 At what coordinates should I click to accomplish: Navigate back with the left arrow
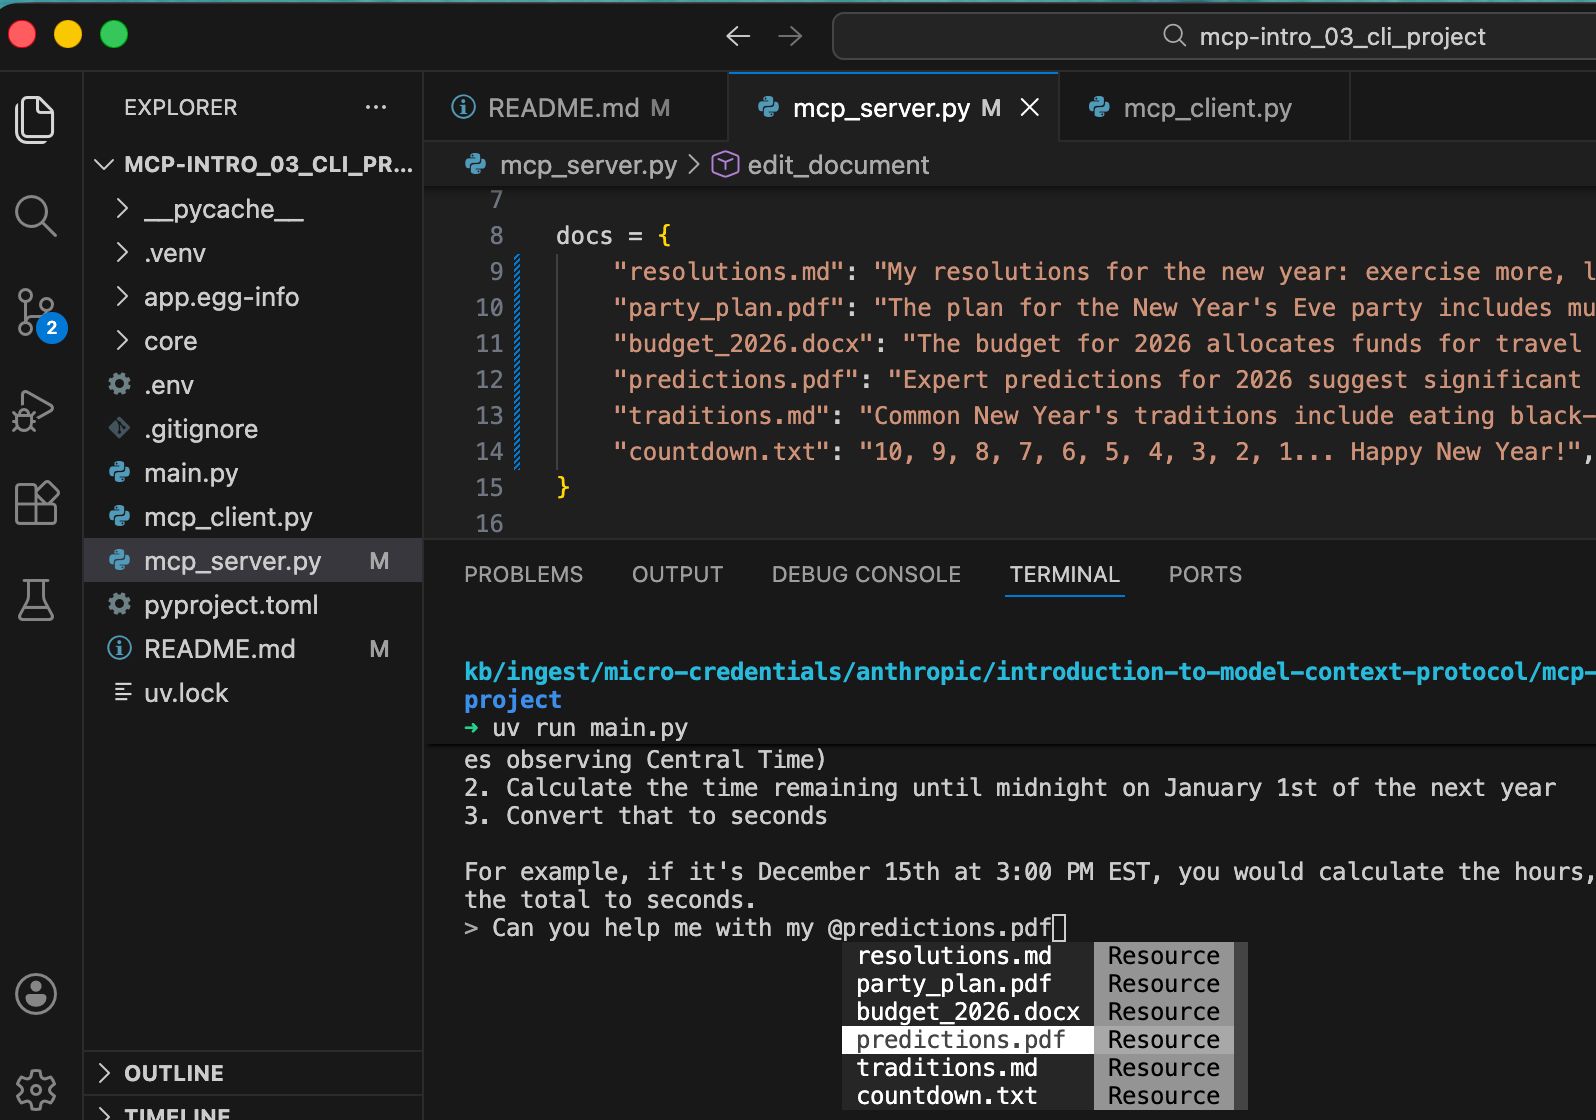point(738,36)
